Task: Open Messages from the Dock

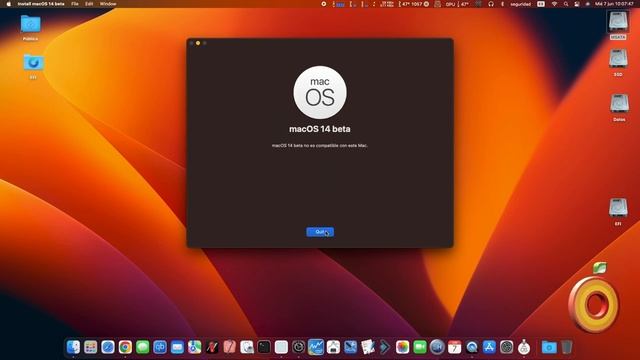Action: click(x=142, y=347)
